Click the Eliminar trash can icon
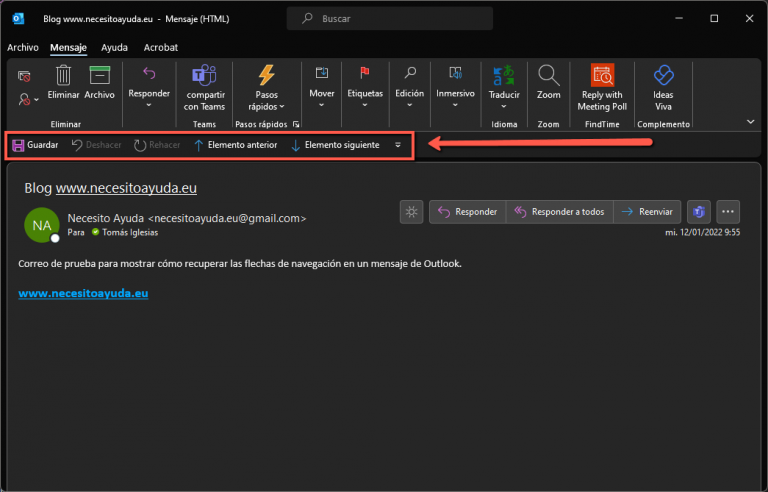 coord(63,75)
